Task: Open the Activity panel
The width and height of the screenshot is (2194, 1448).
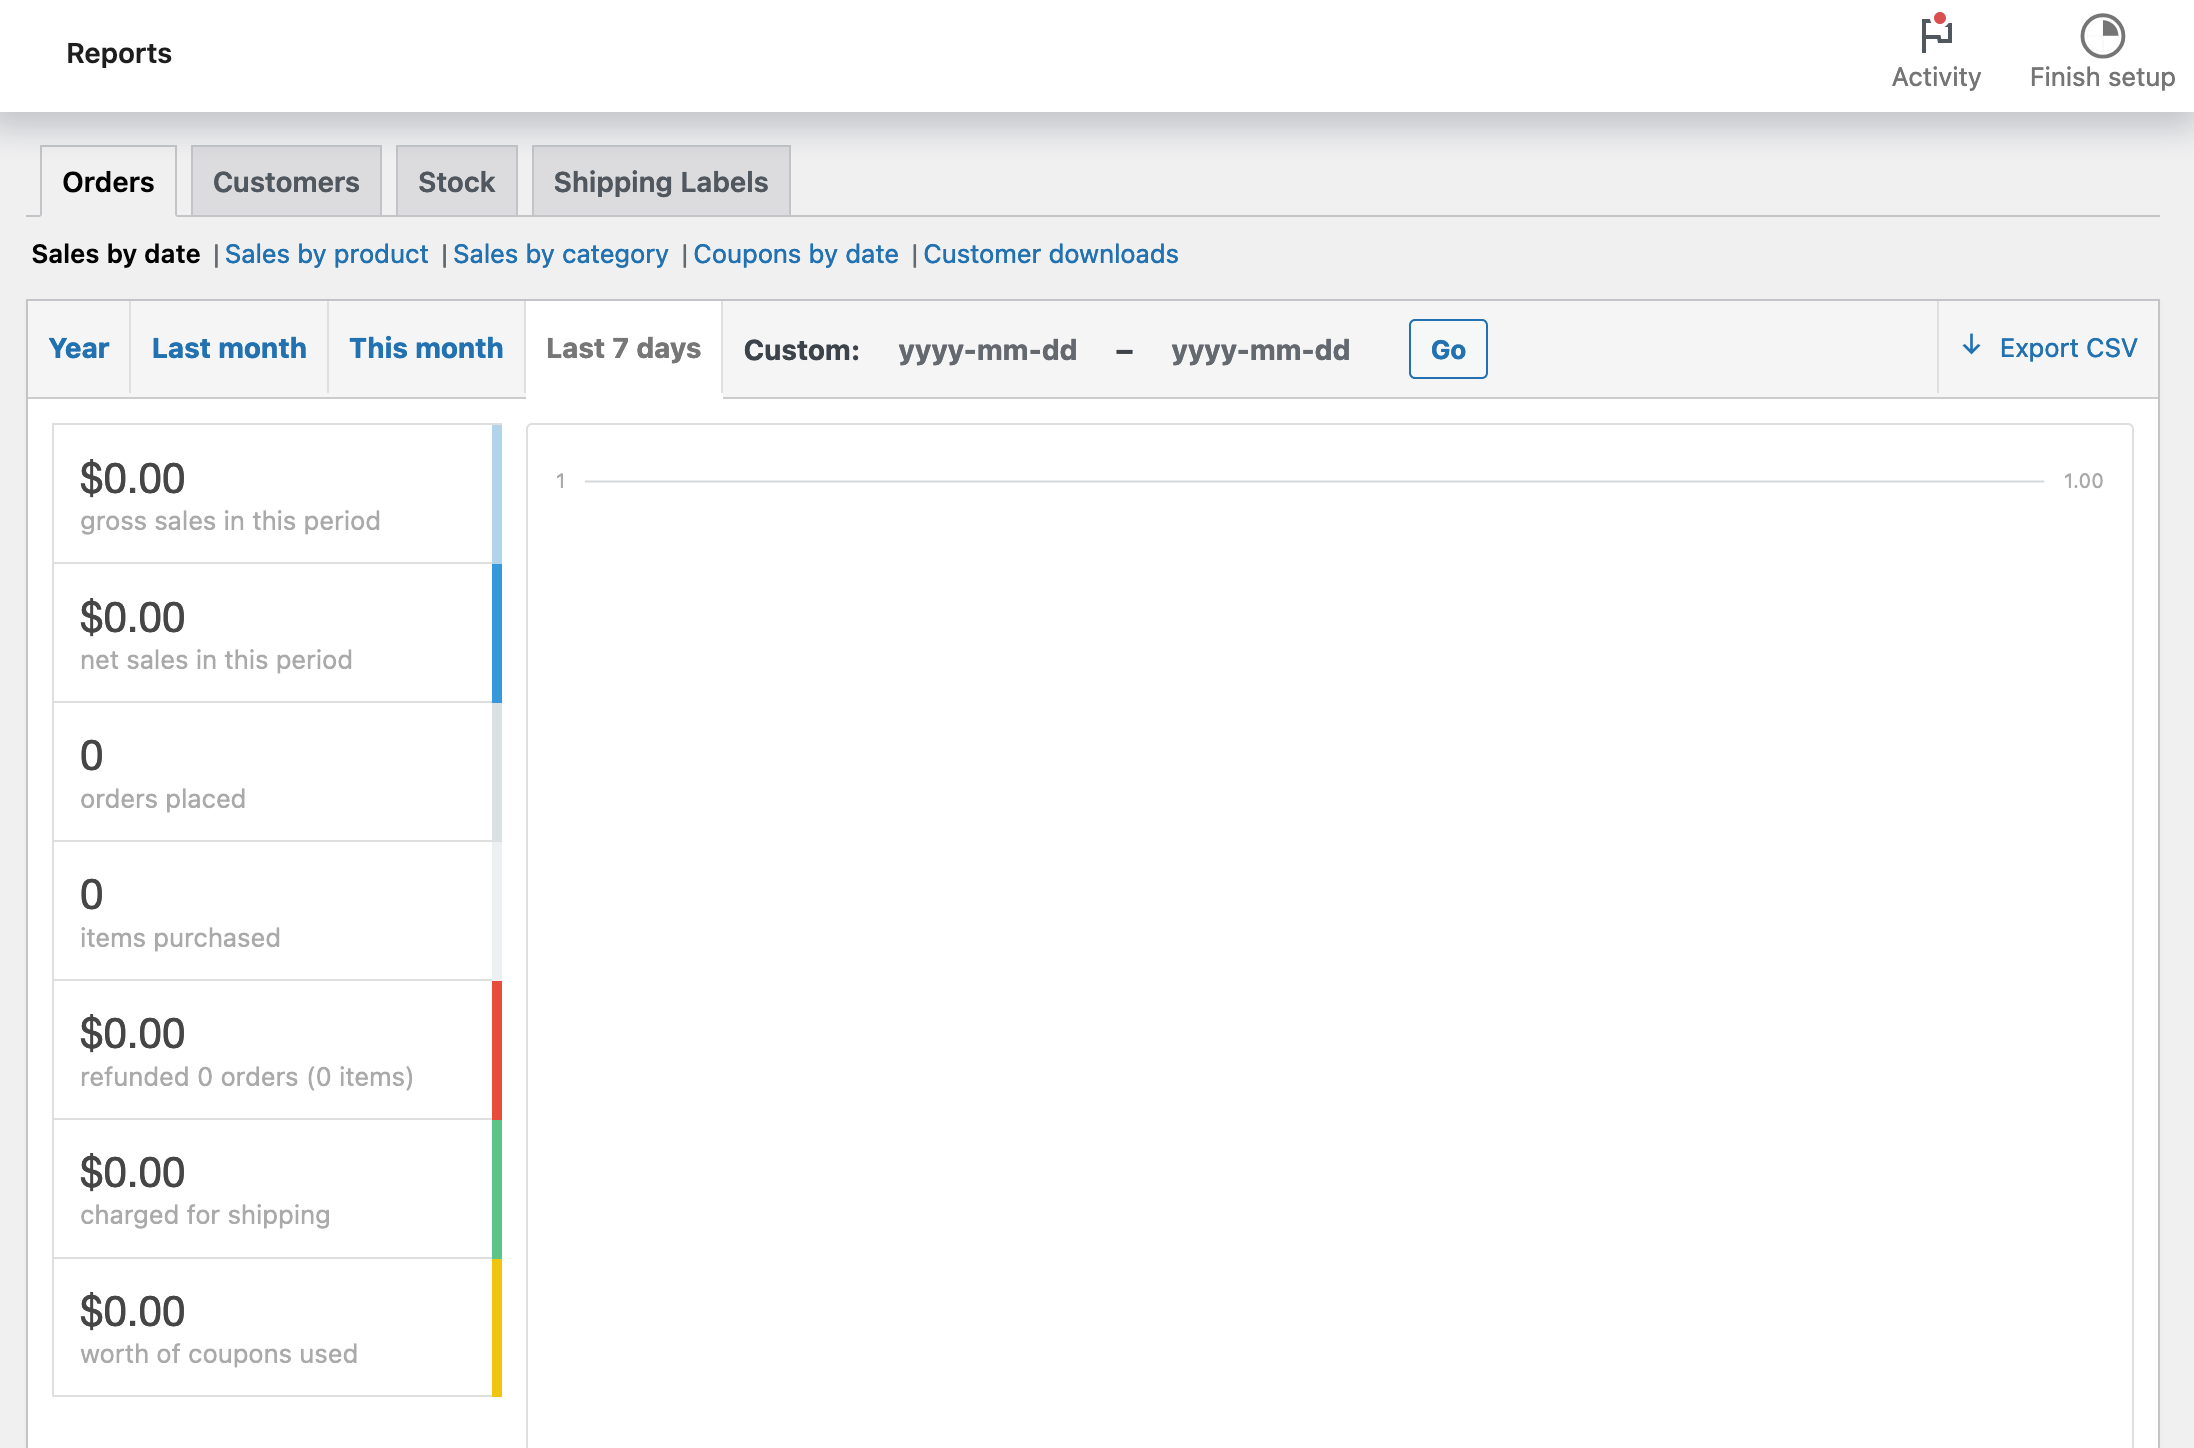Action: tap(1934, 50)
